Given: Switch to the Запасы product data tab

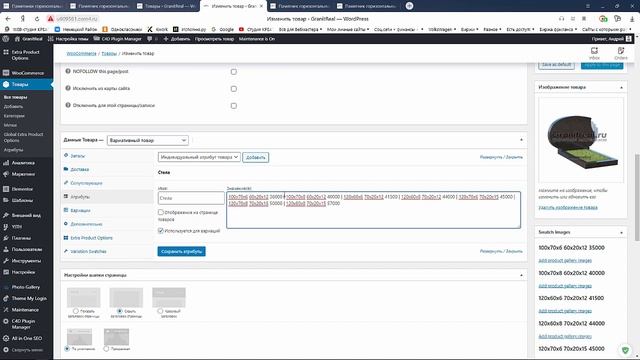Looking at the screenshot, I should (78, 156).
